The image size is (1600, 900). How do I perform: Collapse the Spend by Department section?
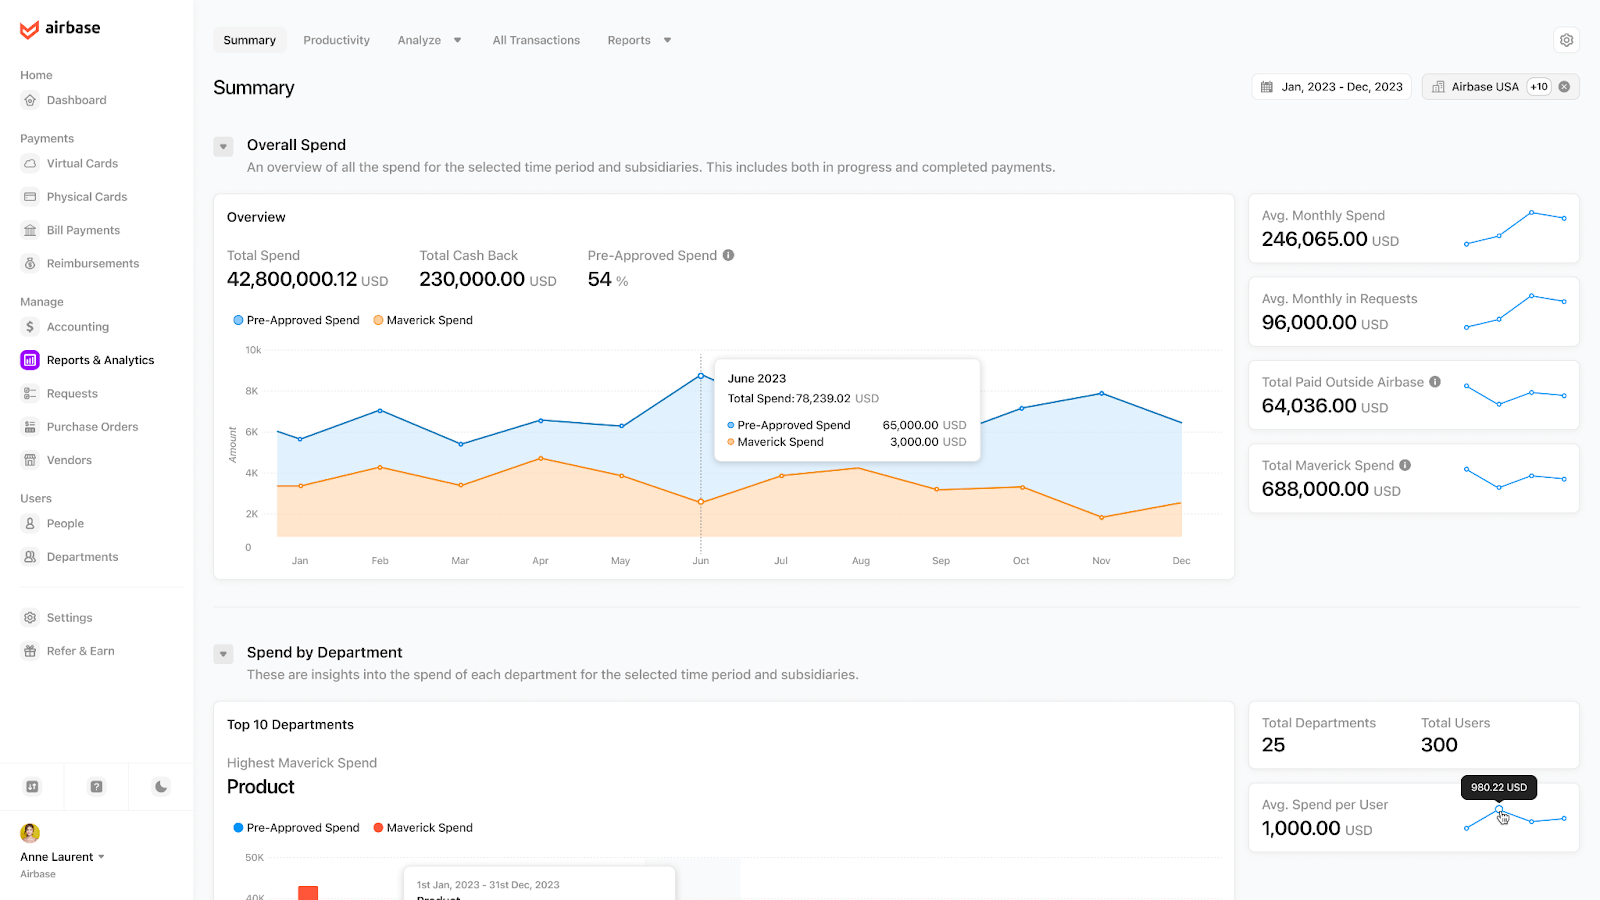223,654
